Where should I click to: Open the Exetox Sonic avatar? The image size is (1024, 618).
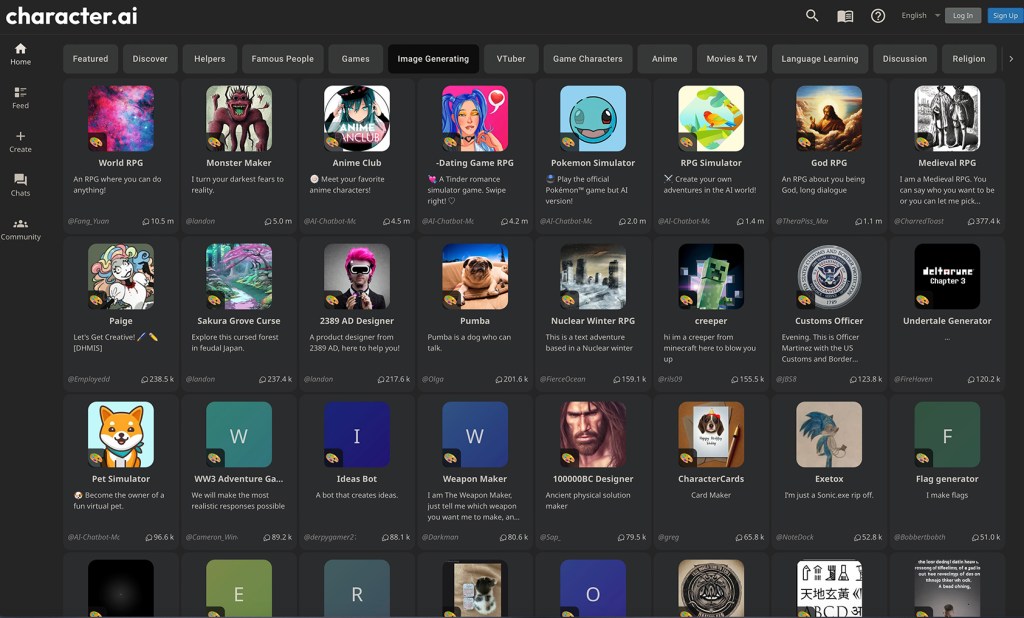[x=829, y=434]
